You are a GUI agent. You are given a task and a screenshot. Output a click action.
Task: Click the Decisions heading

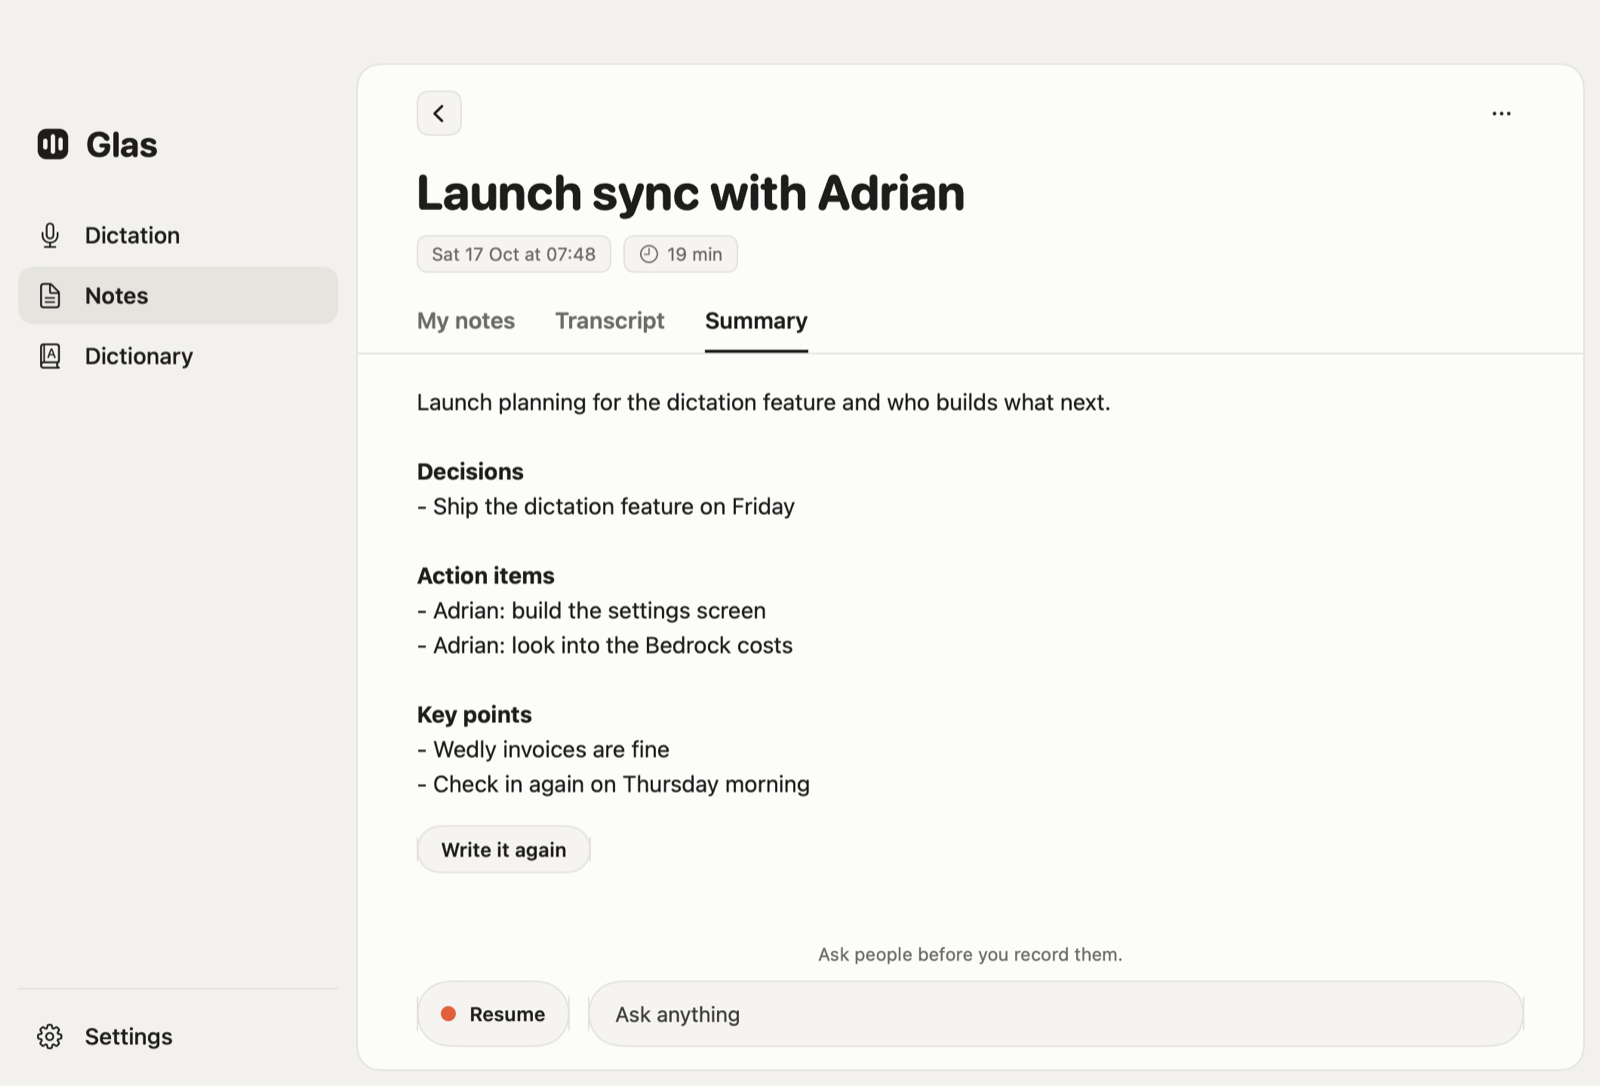coord(470,471)
